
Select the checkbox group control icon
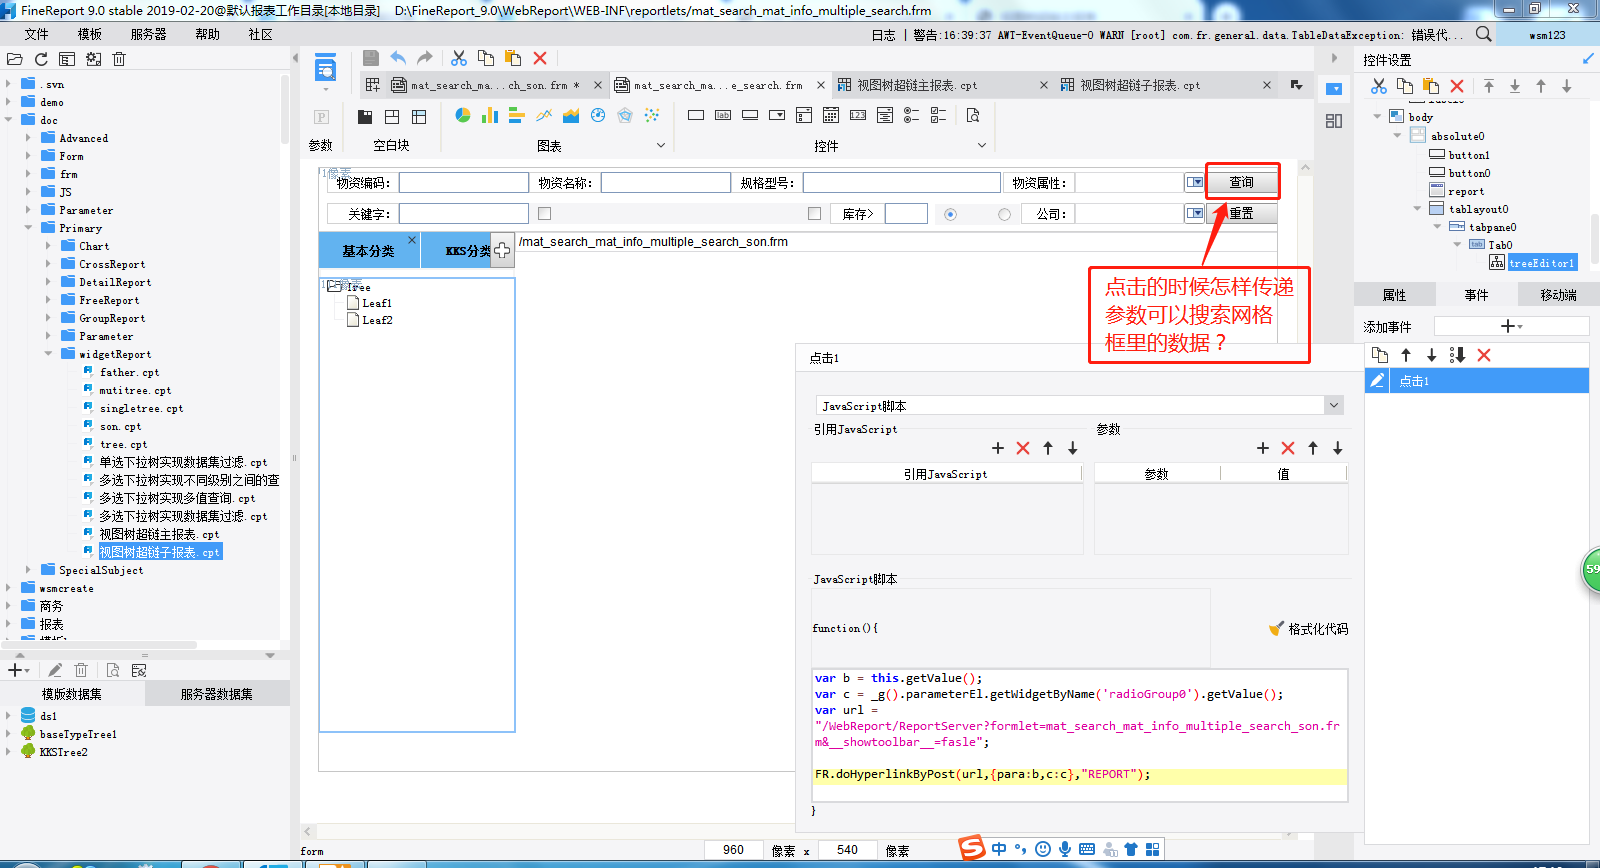click(938, 115)
